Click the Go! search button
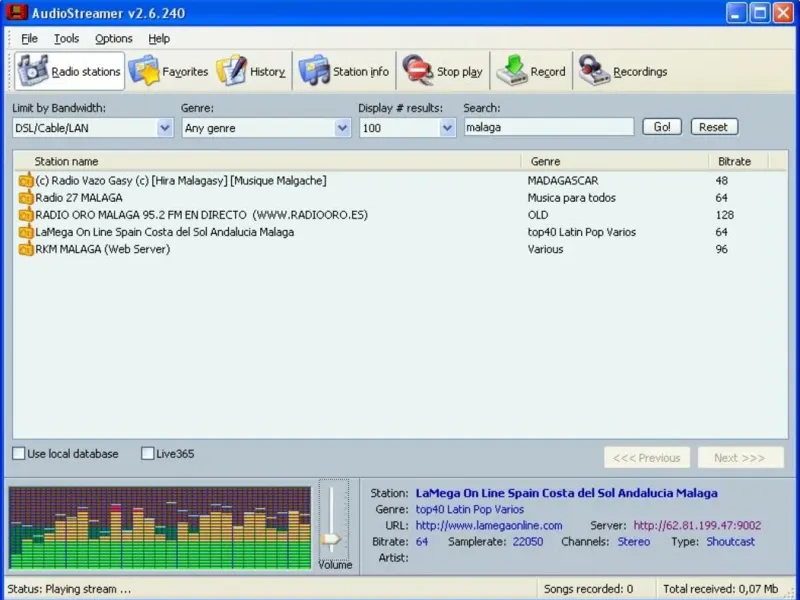 click(x=662, y=127)
